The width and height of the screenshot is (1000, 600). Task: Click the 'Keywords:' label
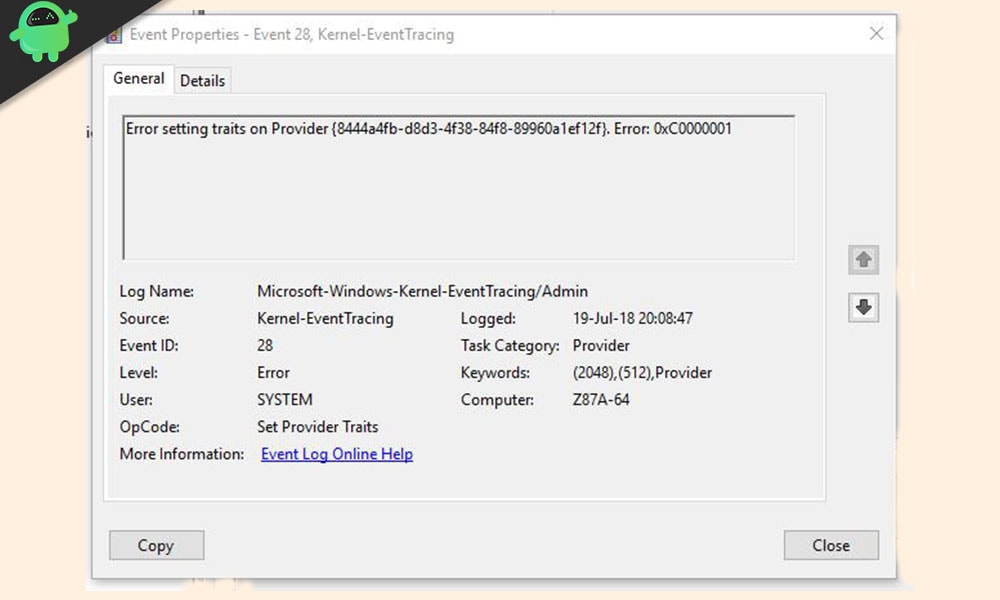pos(495,372)
